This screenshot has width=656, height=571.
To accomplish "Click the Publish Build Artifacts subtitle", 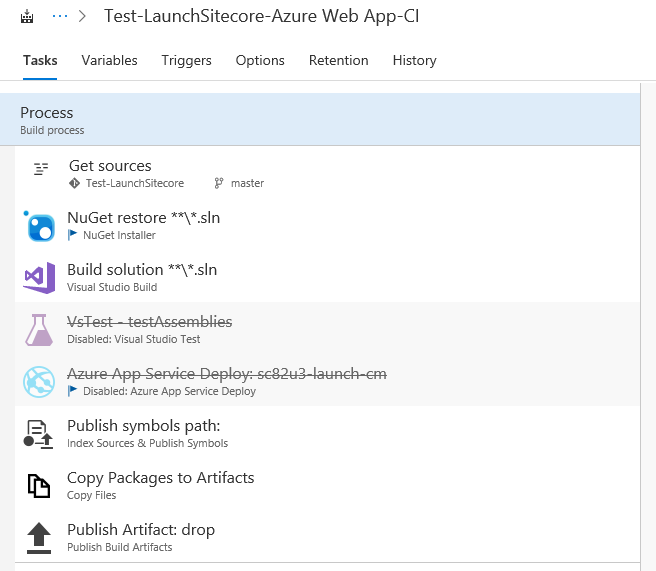I will (120, 547).
